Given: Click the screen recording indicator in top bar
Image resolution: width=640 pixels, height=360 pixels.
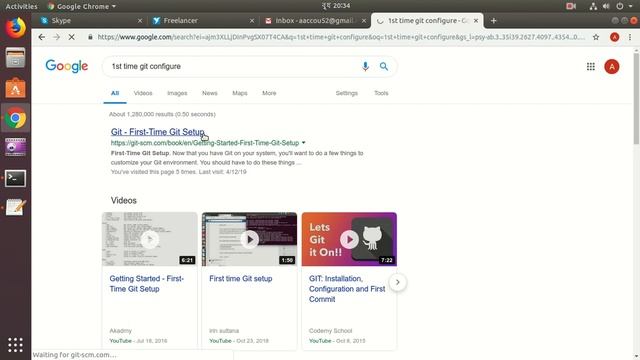Looking at the screenshot, I should click(x=571, y=6).
